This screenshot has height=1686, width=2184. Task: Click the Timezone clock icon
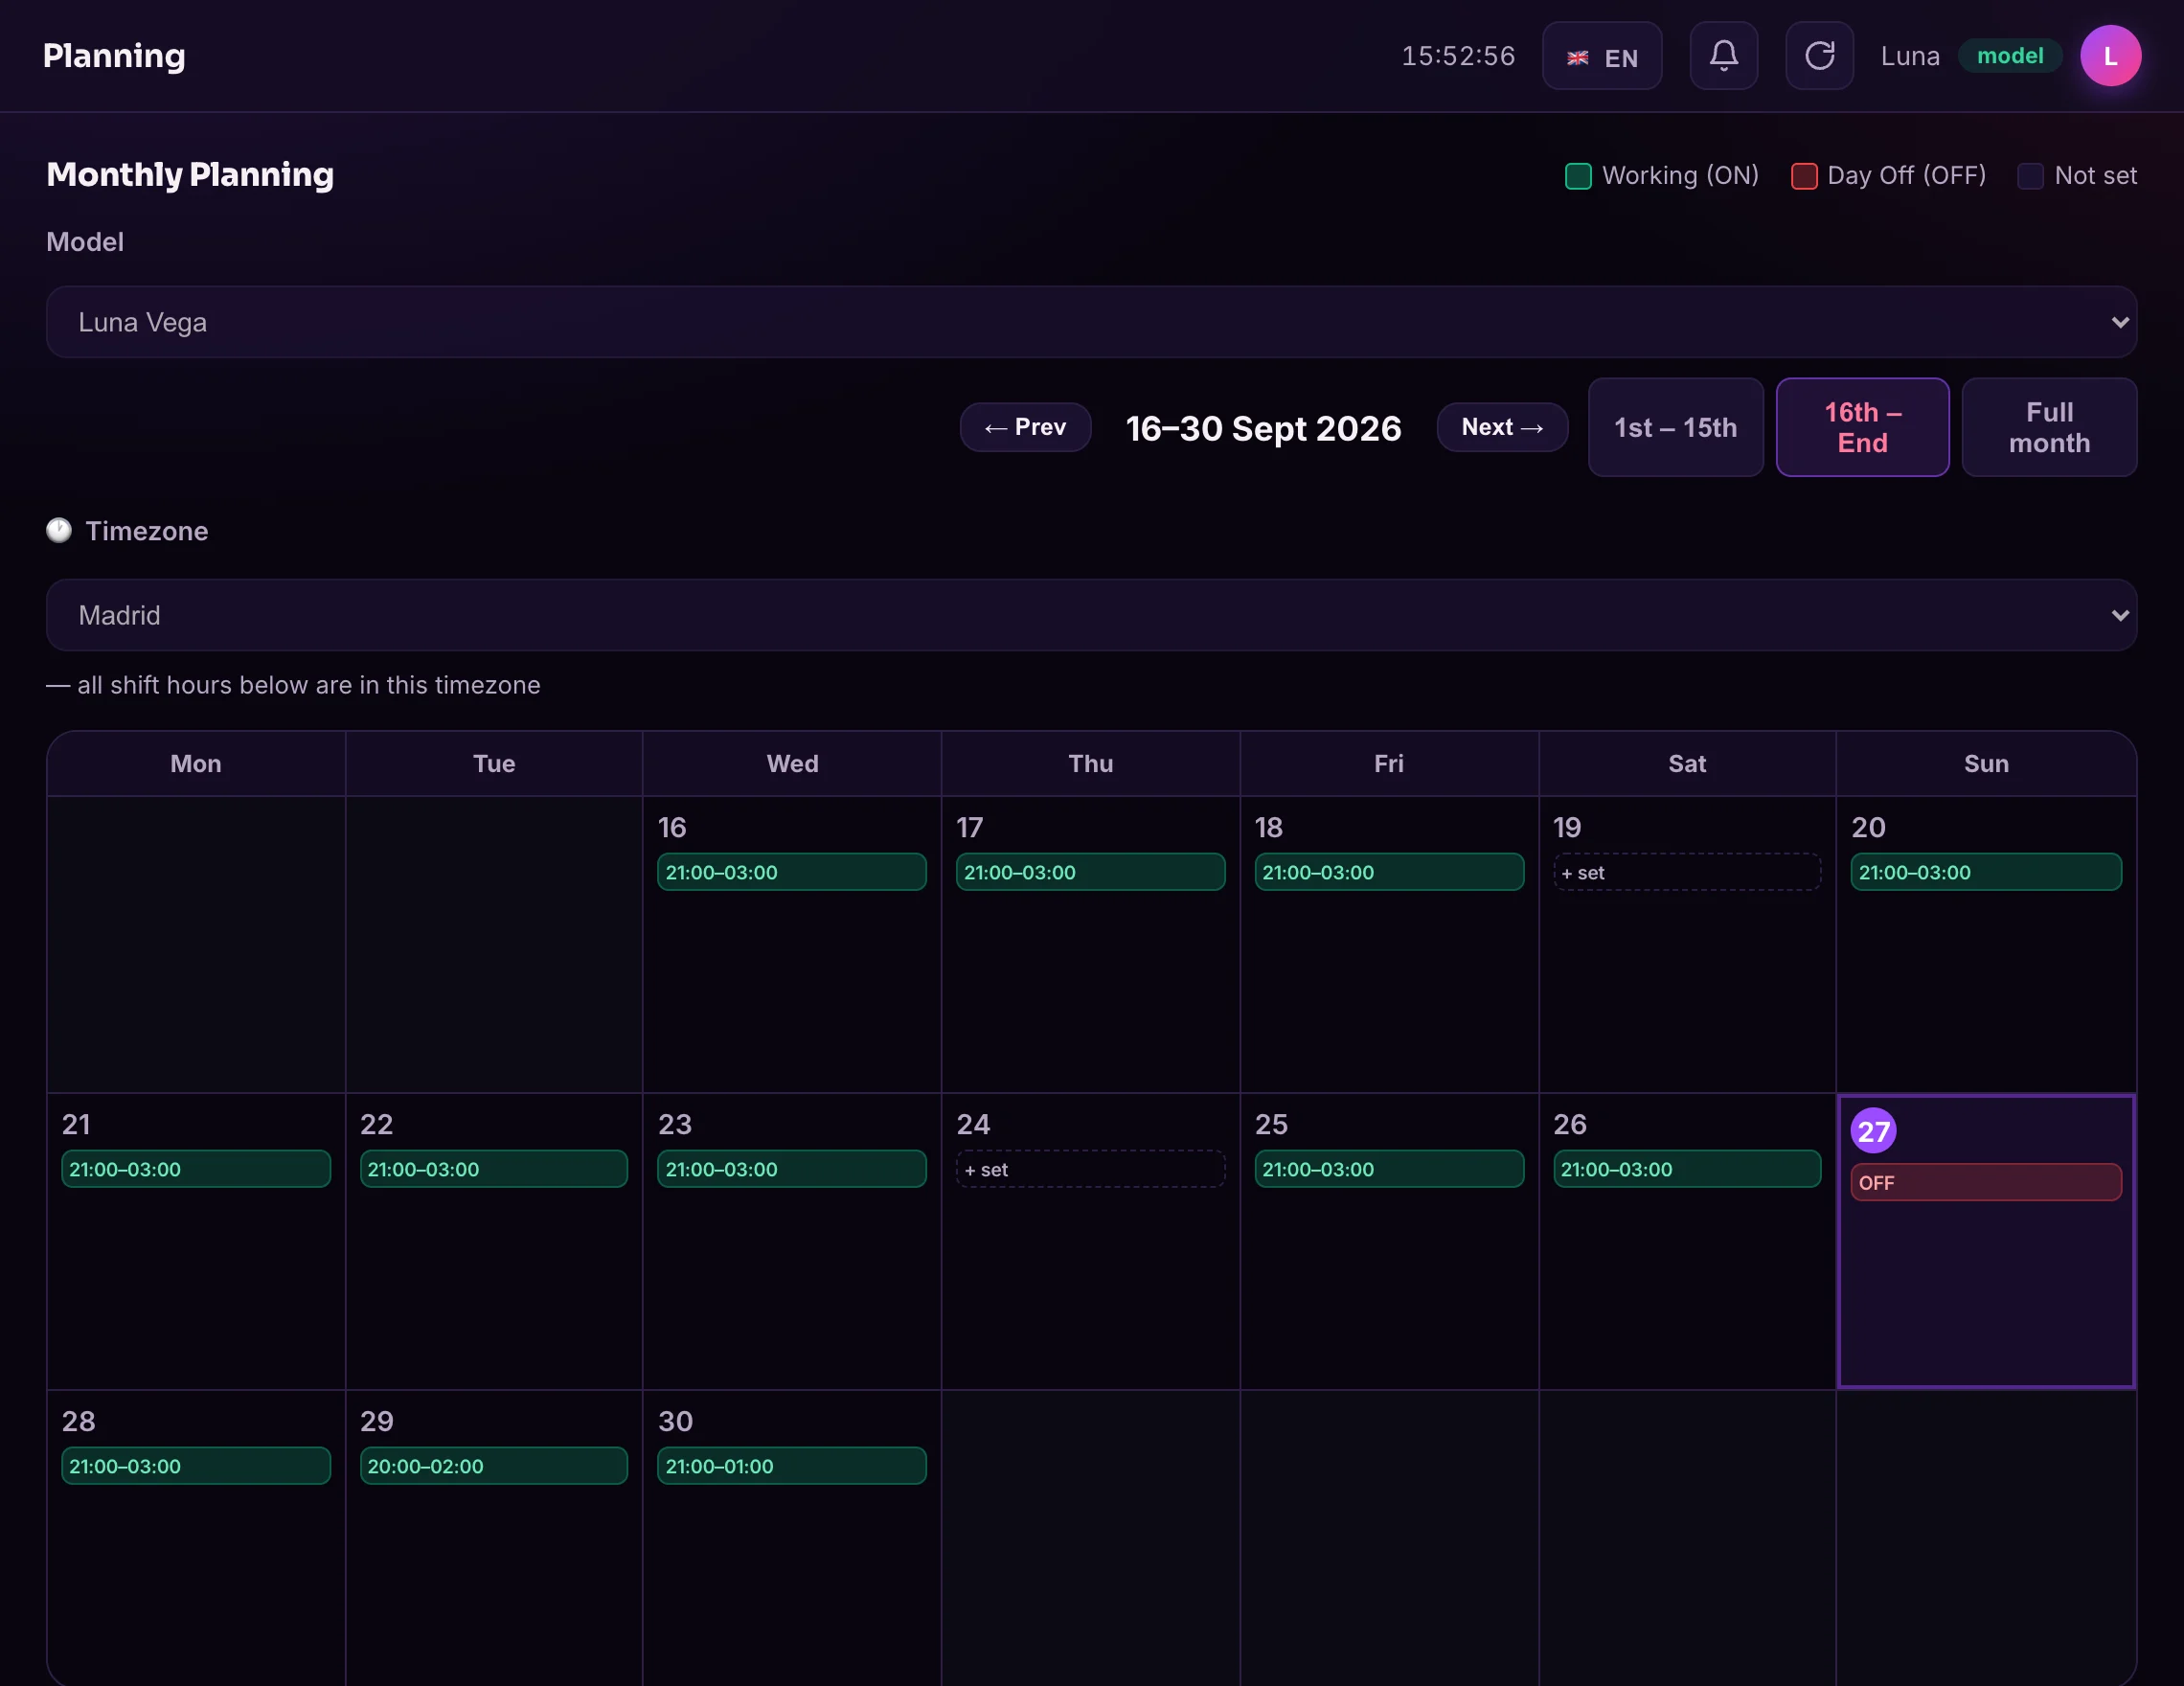click(59, 530)
